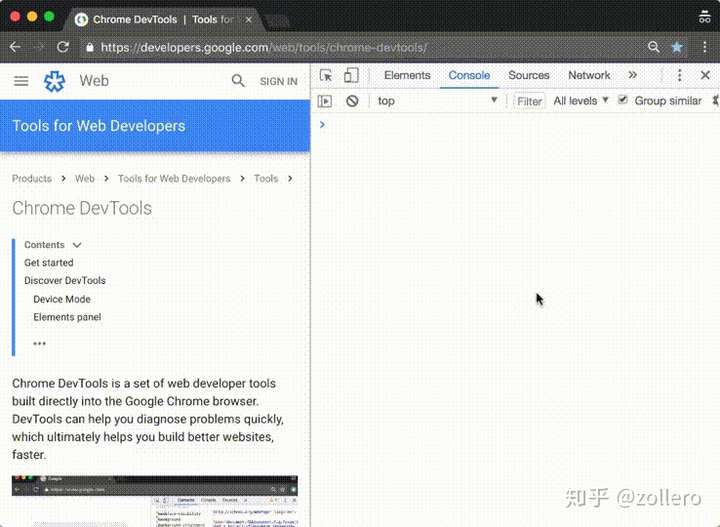Open the Device Mode contents link
The width and height of the screenshot is (720, 527).
[62, 299]
